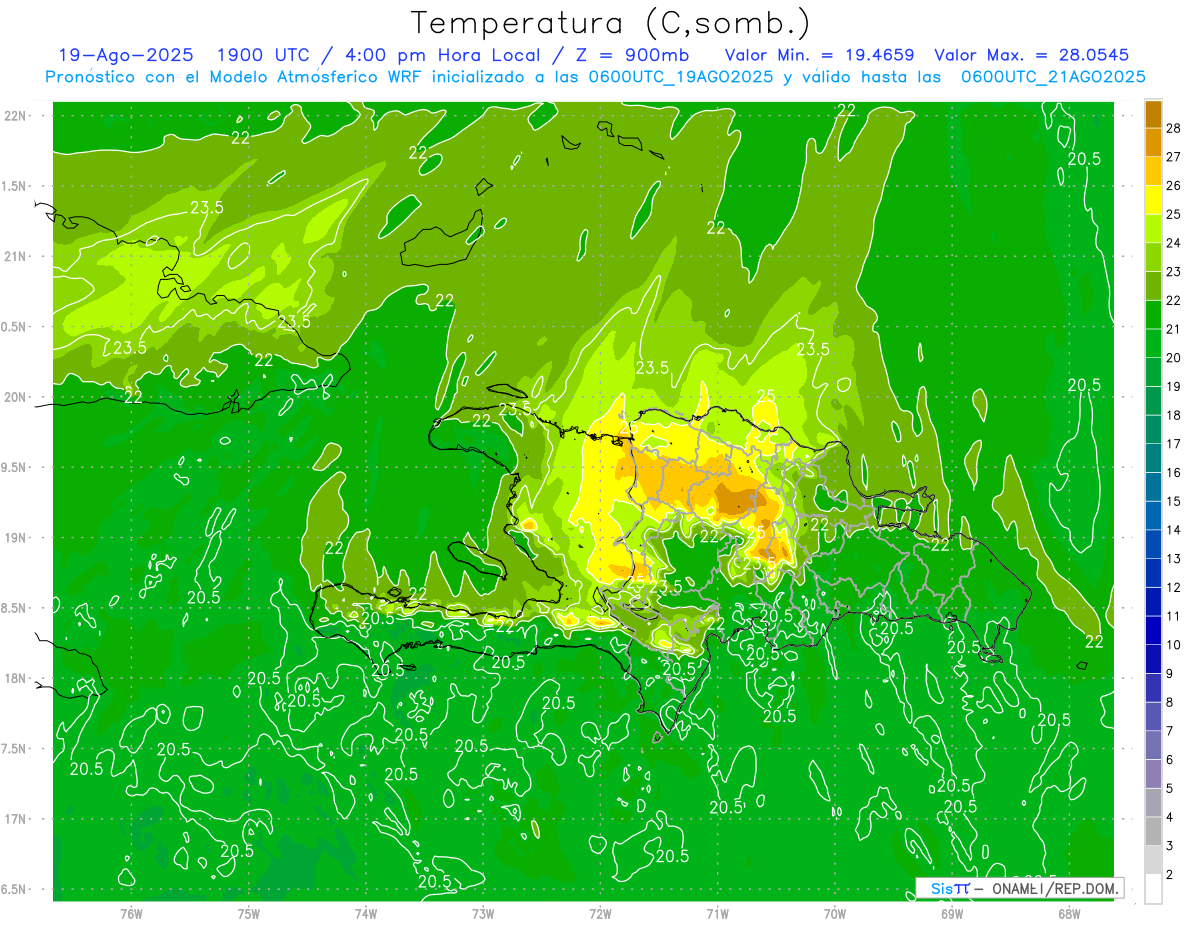The image size is (1200, 927).
Task: Click the yellow legend swatch between 25 and 26
Action: tap(1153, 200)
